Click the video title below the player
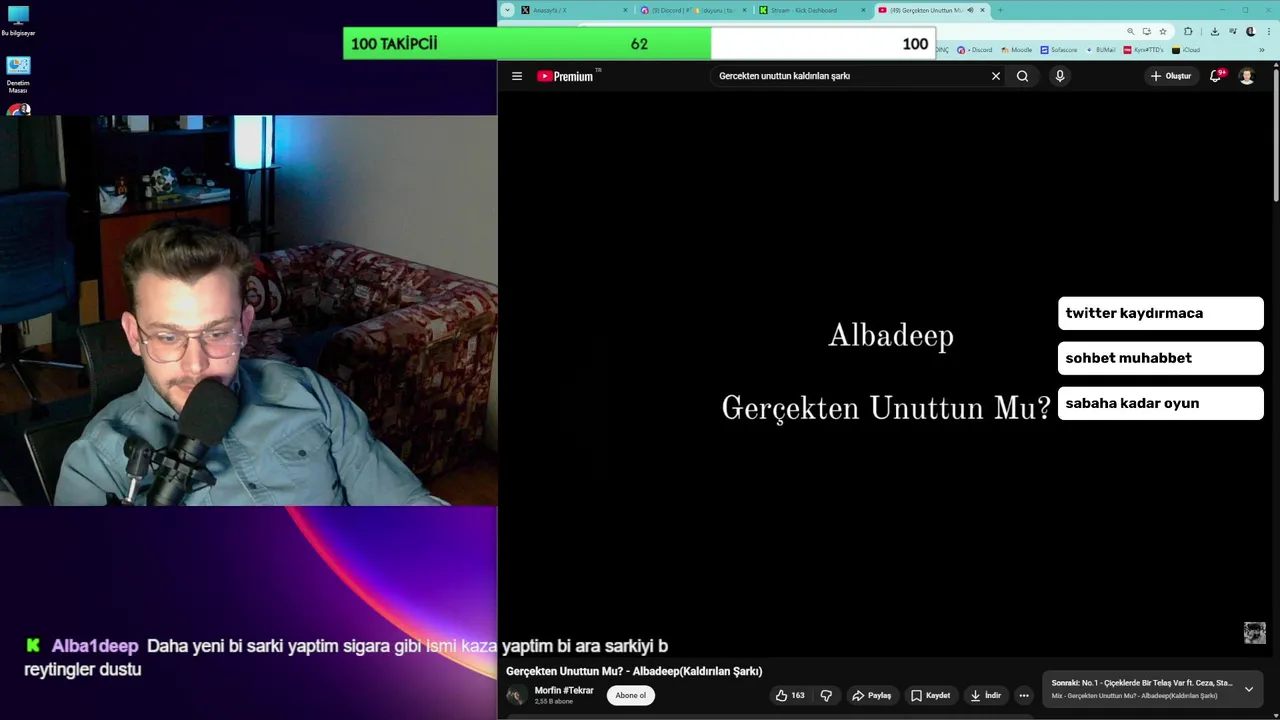This screenshot has height=720, width=1280. pyautogui.click(x=634, y=671)
